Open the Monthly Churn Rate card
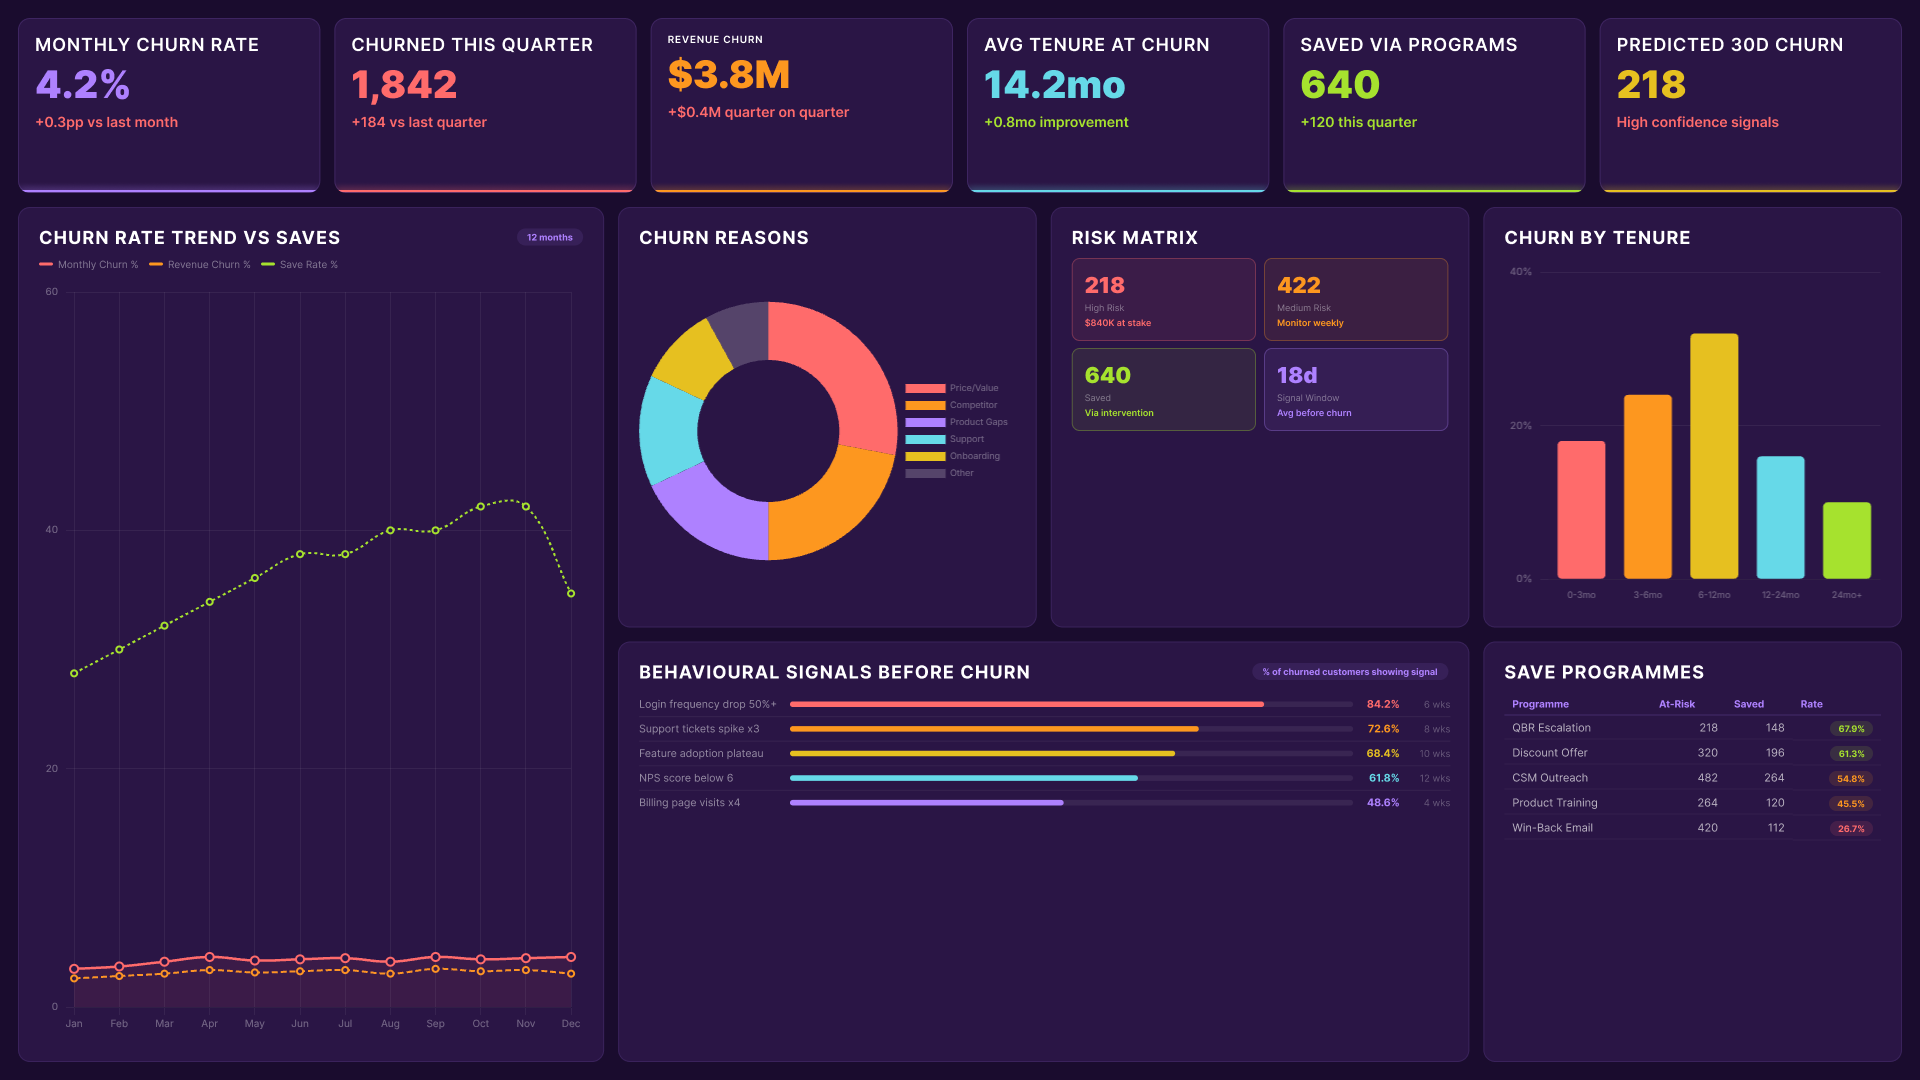Image resolution: width=1920 pixels, height=1080 pixels. click(x=169, y=105)
